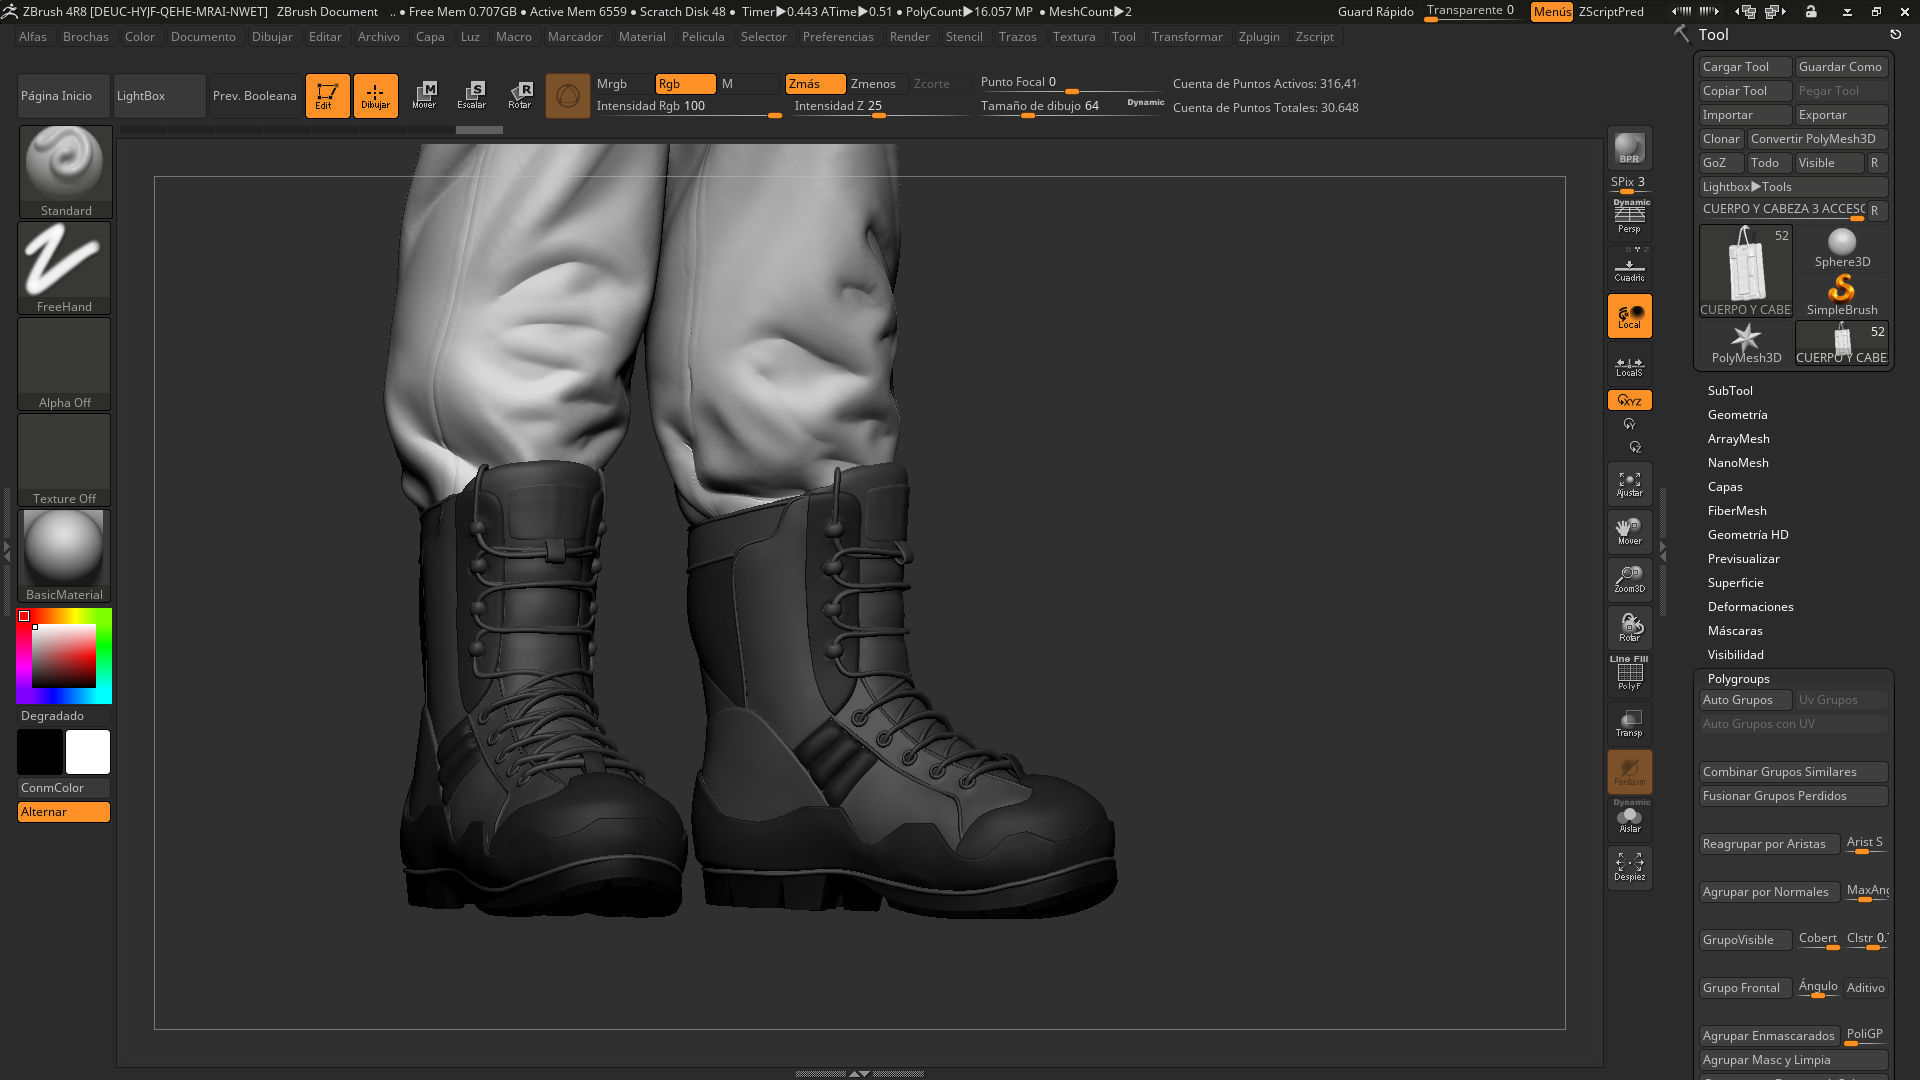Open the Transformar menu
This screenshot has width=1920, height=1080.
[x=1187, y=37]
